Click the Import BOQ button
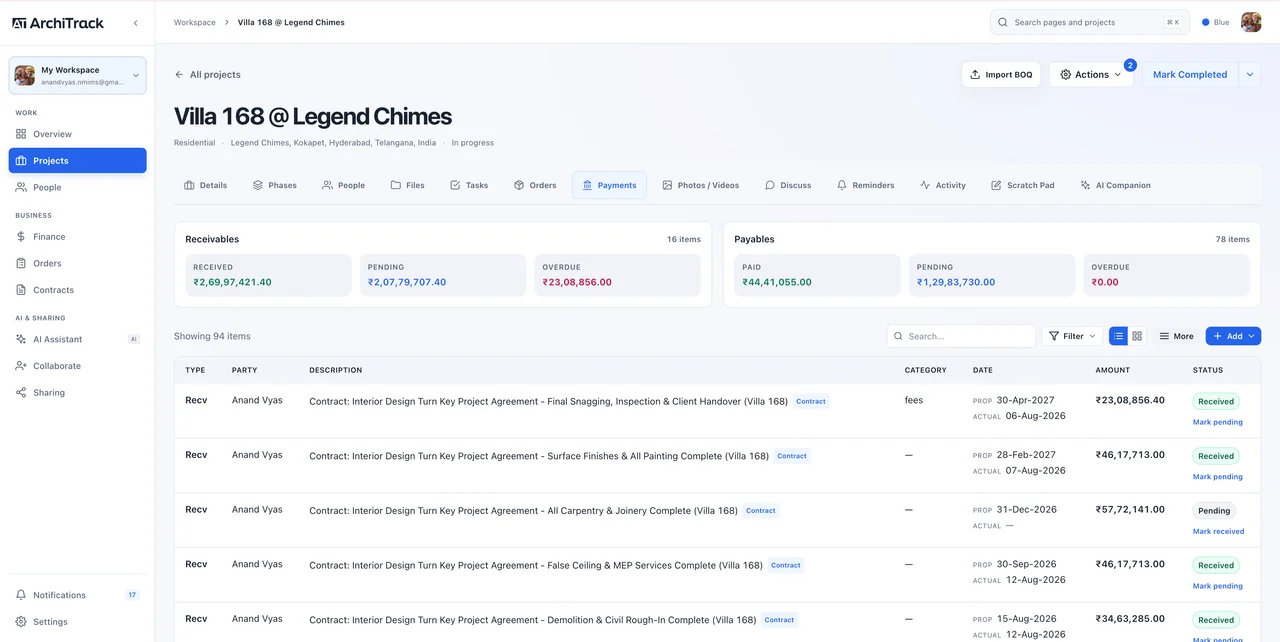The height and width of the screenshot is (642, 1280). tap(1001, 75)
